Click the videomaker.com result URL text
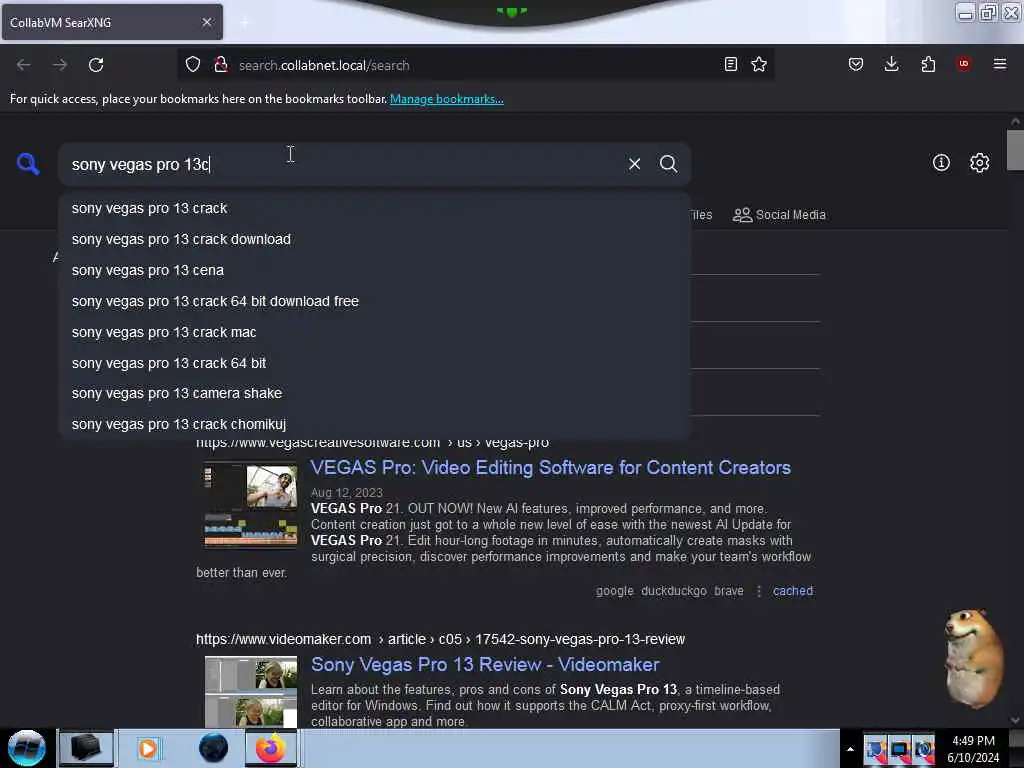The image size is (1024, 768). 440,639
